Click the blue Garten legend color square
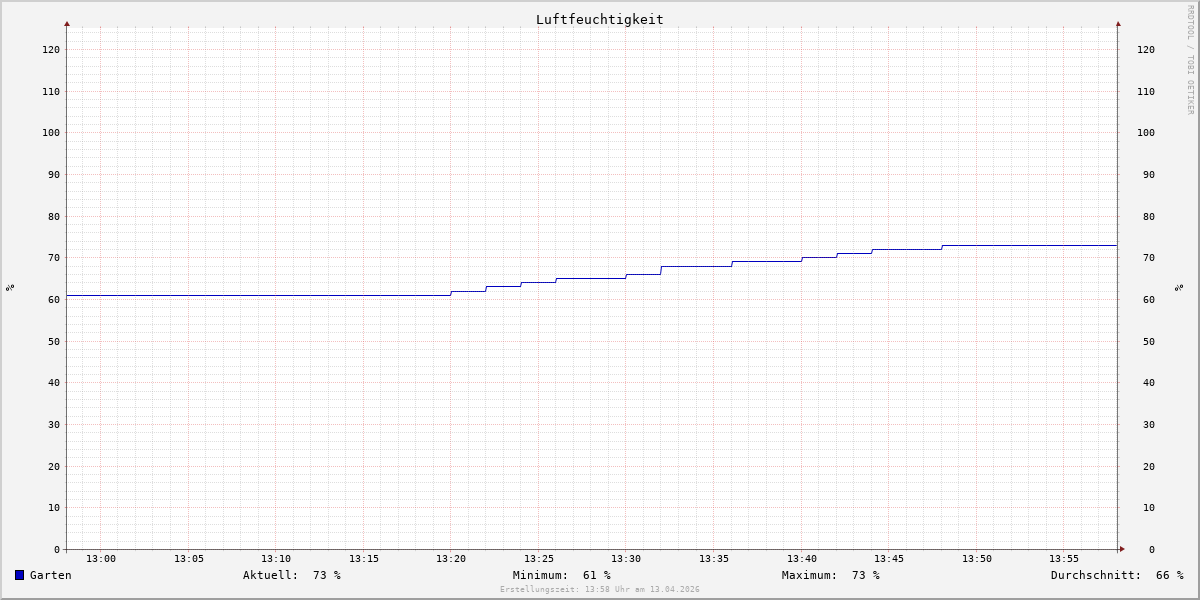Image resolution: width=1200 pixels, height=600 pixels. click(19, 575)
